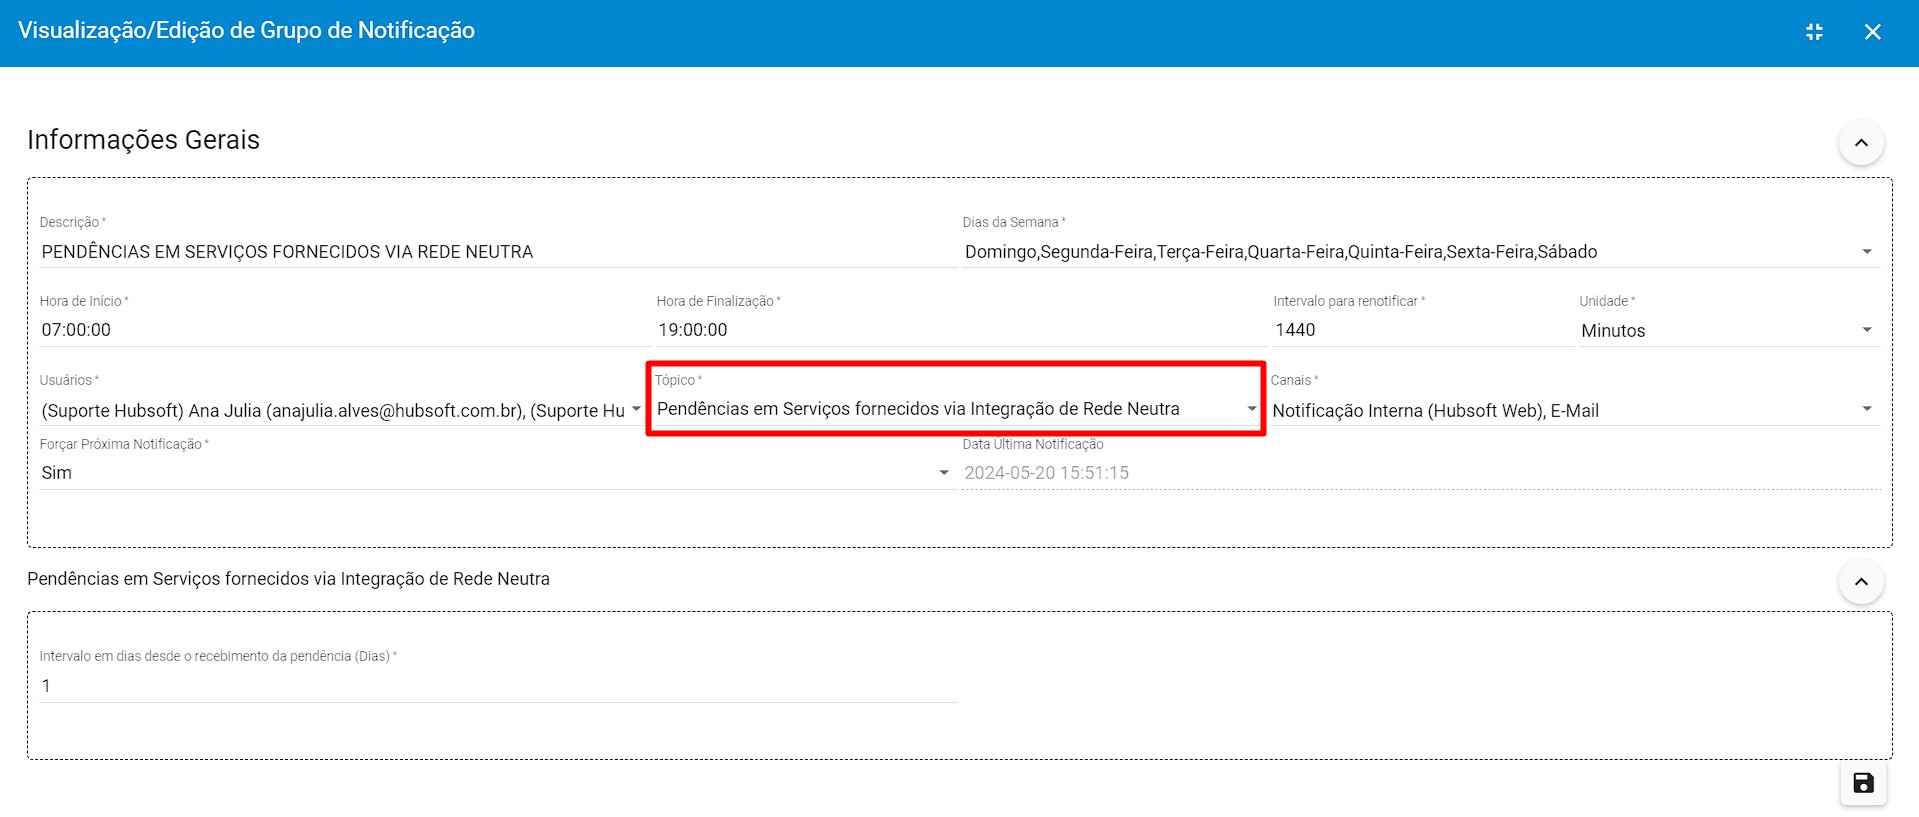Open the Canais dropdown
1919x817 pixels.
point(1574,411)
